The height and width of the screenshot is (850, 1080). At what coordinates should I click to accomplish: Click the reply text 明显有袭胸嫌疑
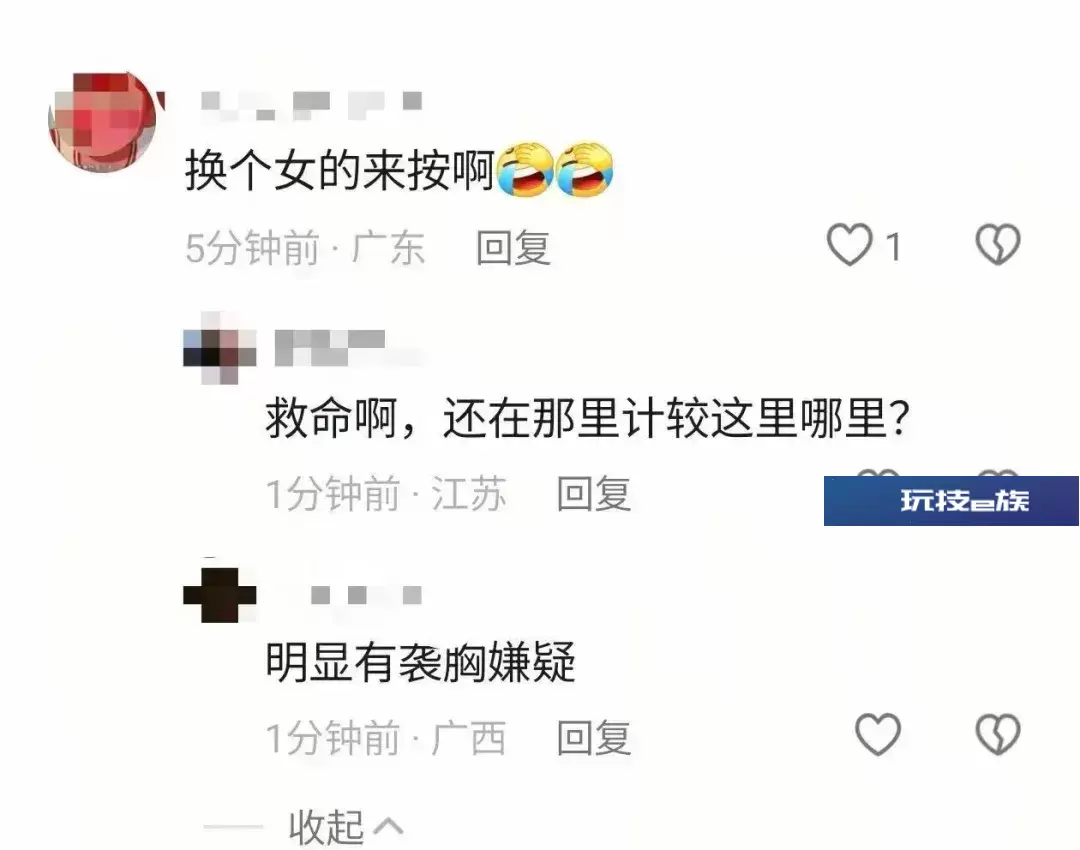pos(421,663)
